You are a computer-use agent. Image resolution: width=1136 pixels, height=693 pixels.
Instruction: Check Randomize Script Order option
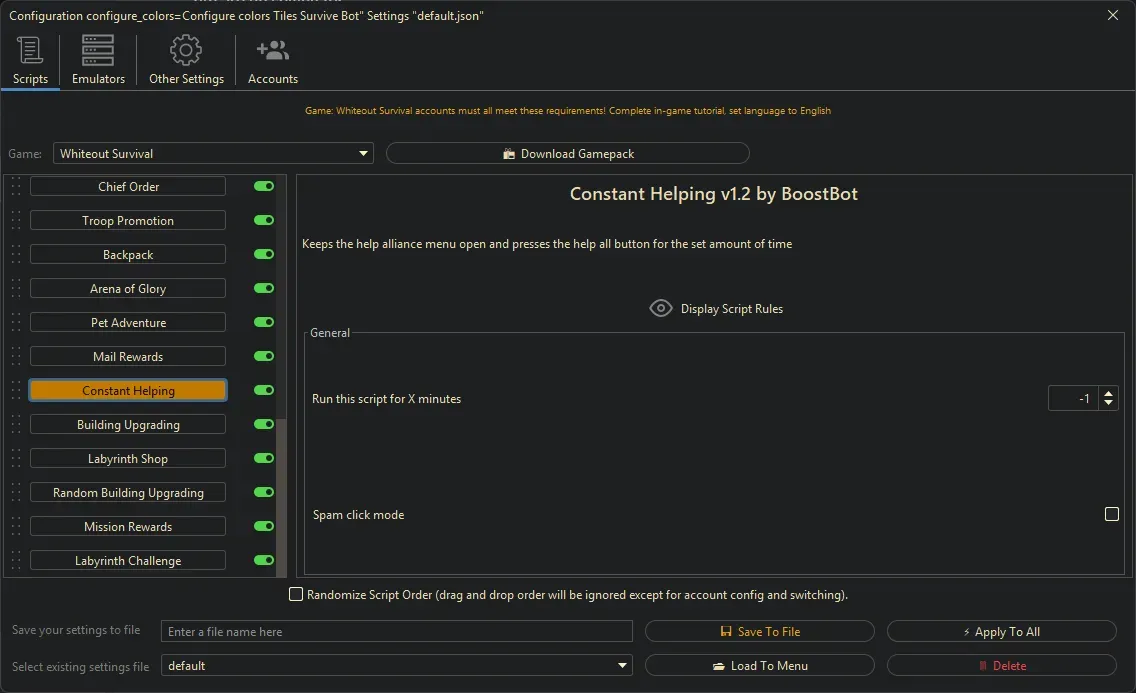(x=296, y=594)
